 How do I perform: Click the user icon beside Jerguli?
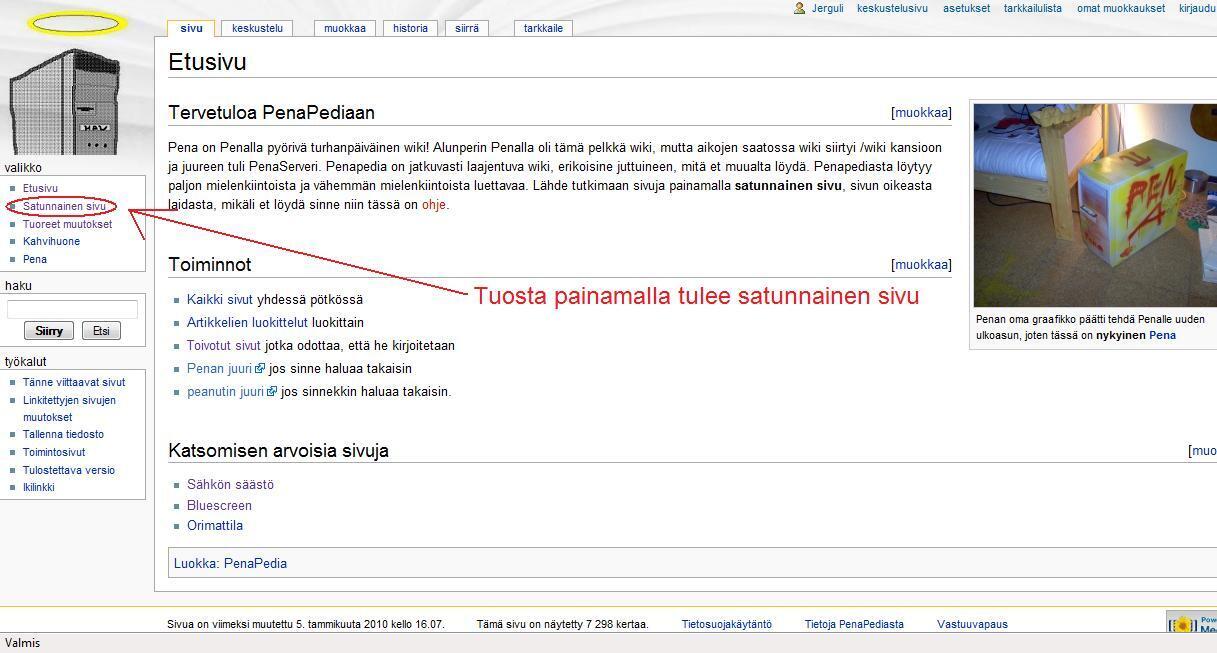(x=799, y=8)
